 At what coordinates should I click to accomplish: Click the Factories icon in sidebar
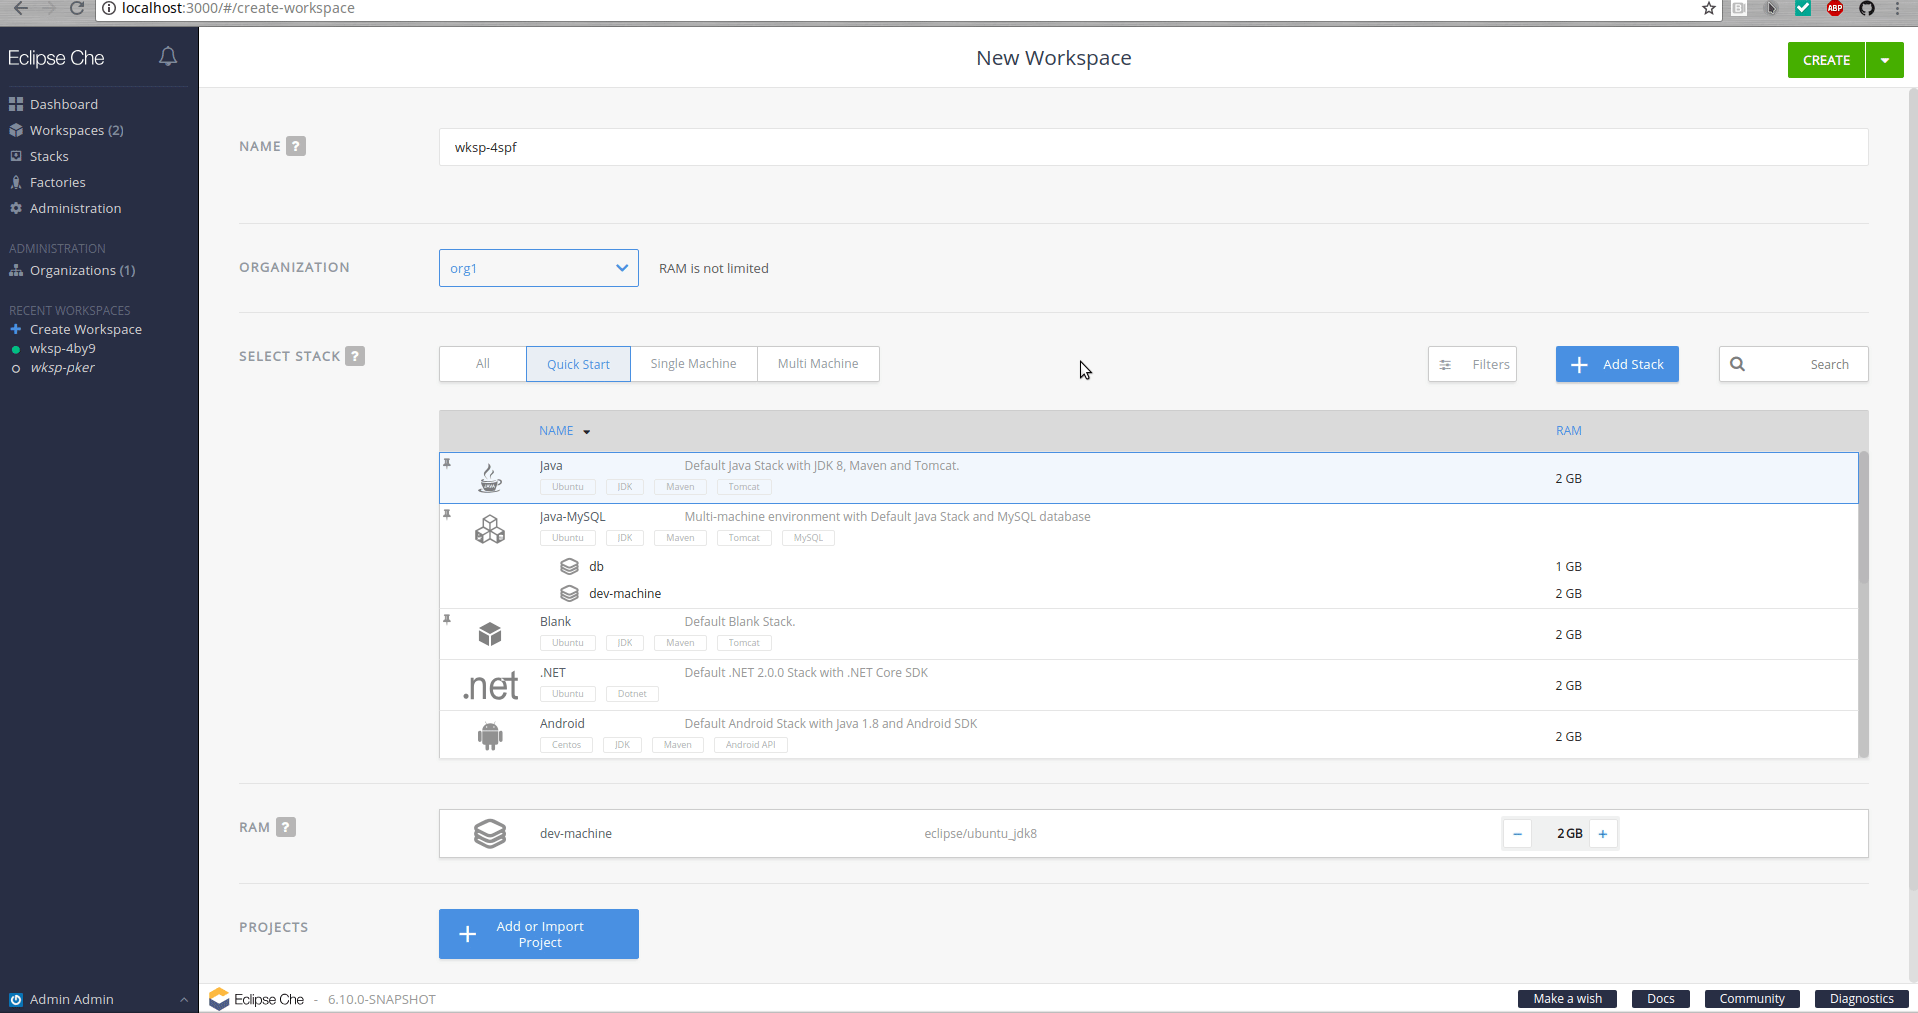pyautogui.click(x=16, y=182)
